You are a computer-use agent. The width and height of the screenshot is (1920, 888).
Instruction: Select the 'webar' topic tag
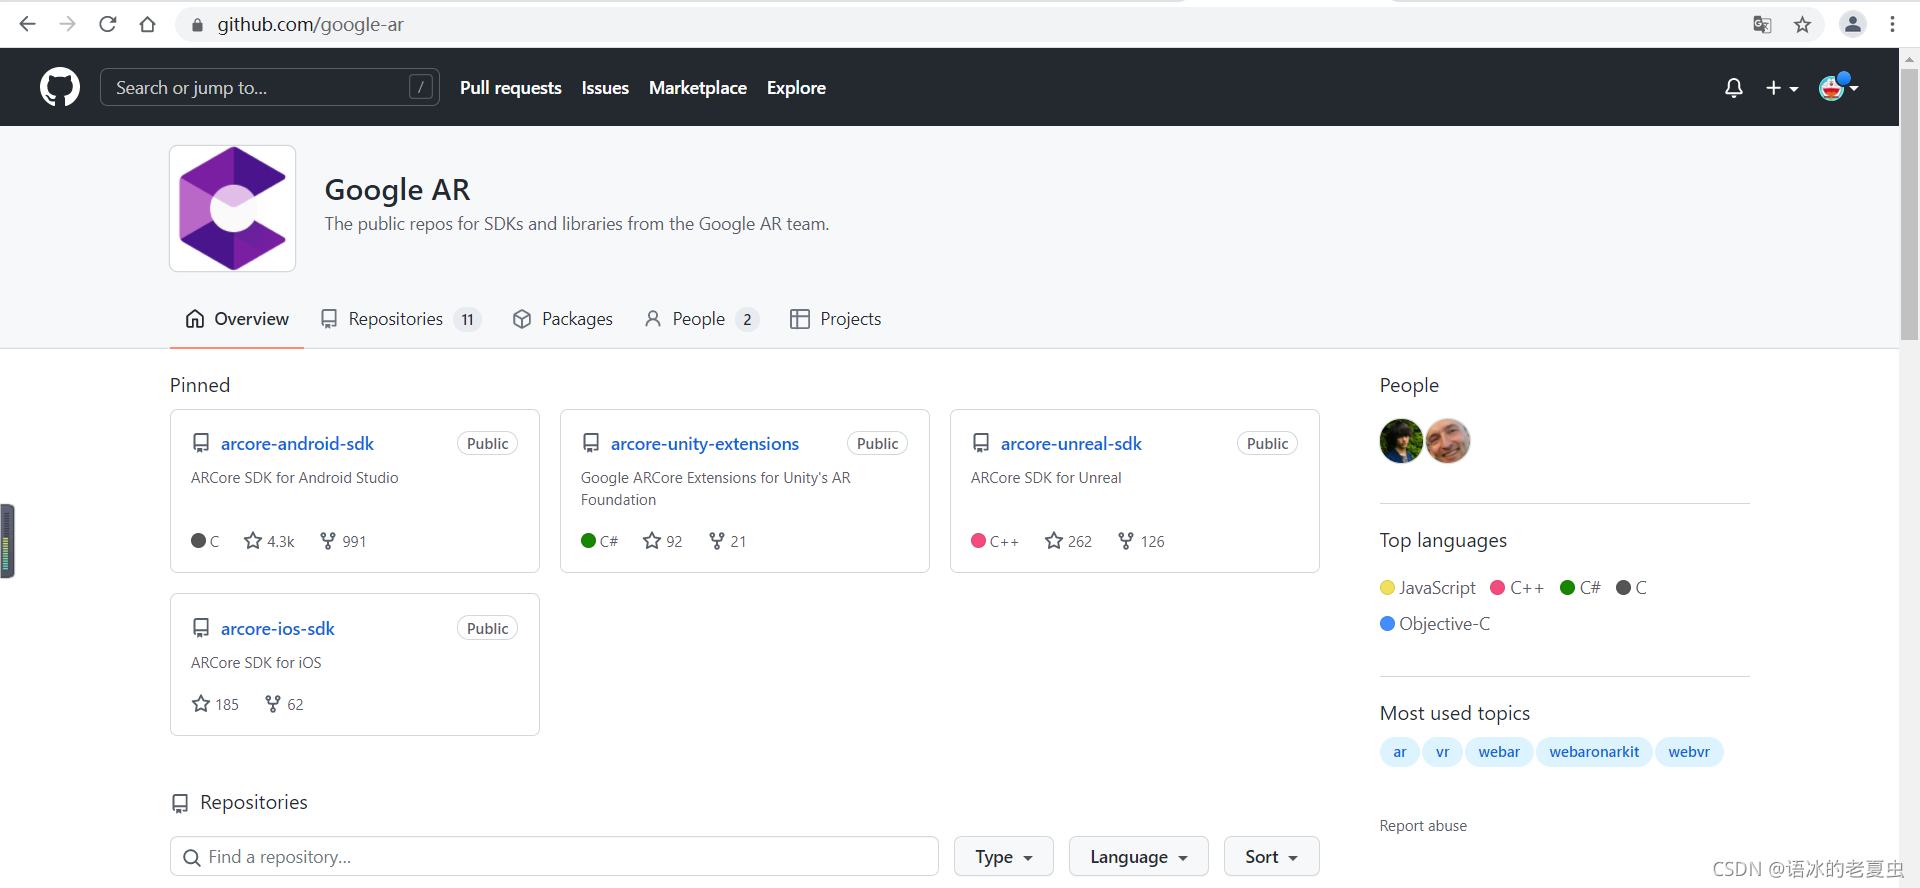1499,752
